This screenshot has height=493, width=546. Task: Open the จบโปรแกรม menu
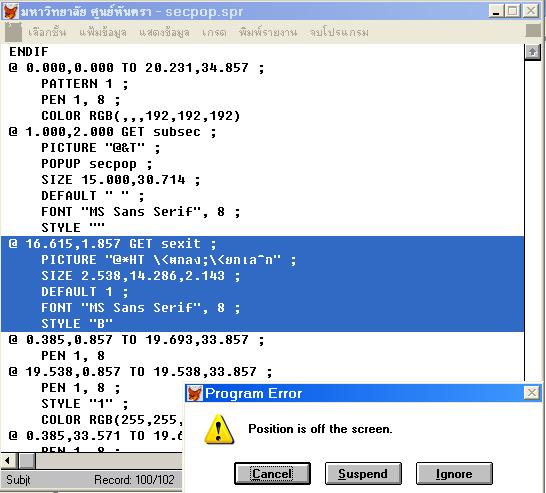click(x=339, y=32)
